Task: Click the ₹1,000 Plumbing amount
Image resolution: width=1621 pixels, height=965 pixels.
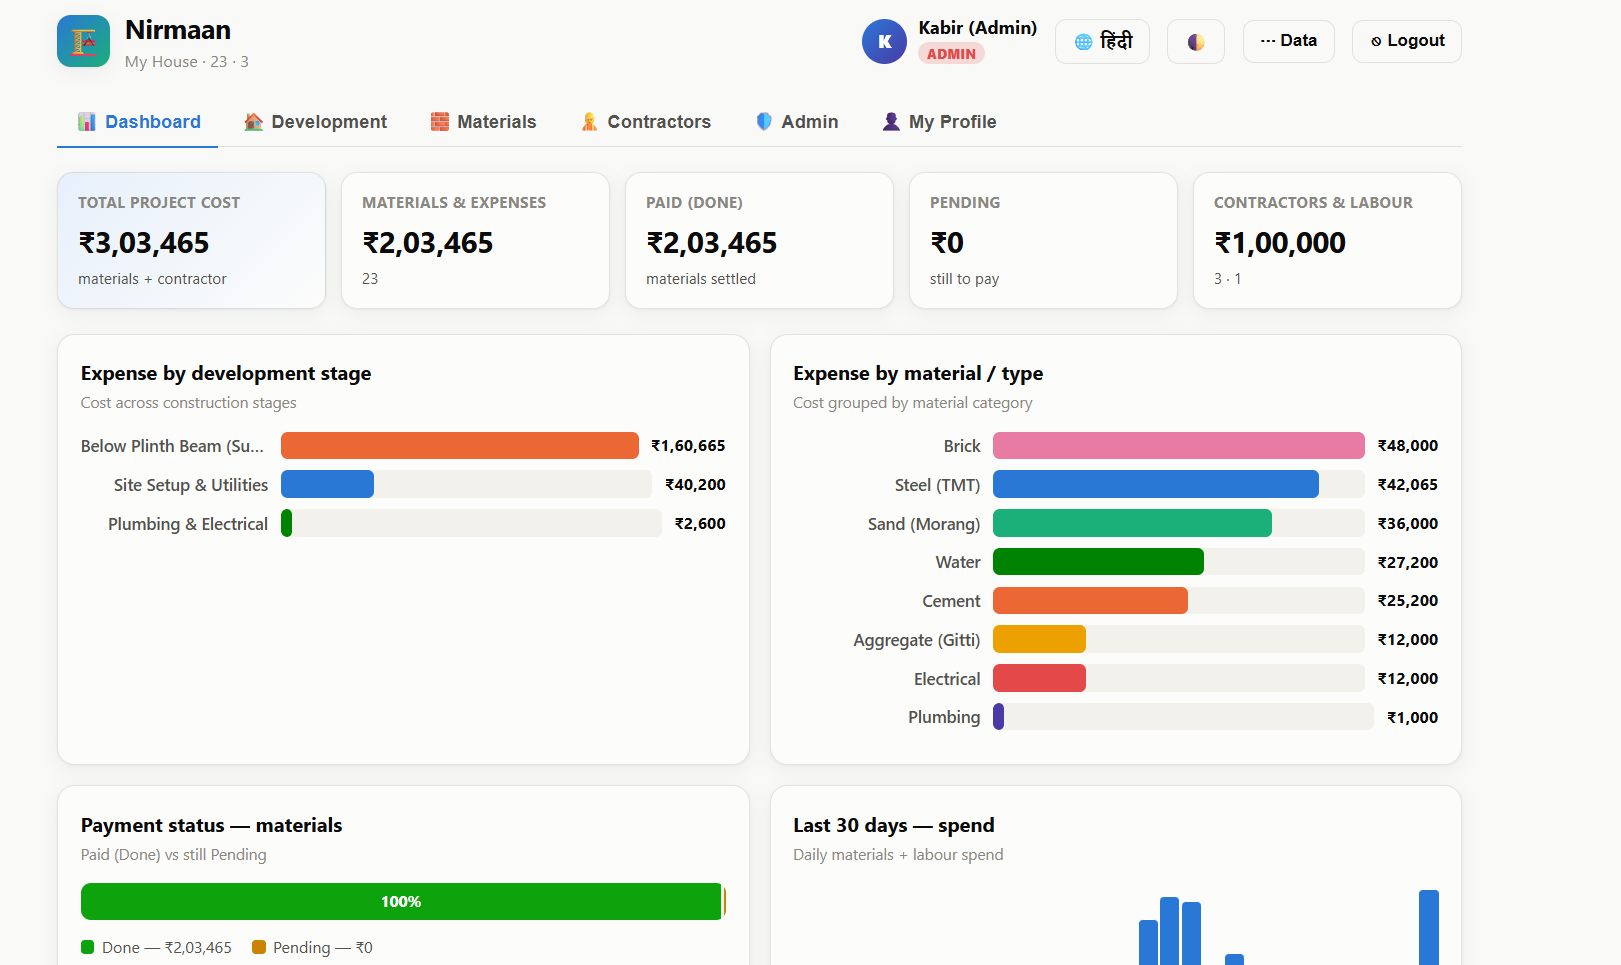Action: point(1413,718)
